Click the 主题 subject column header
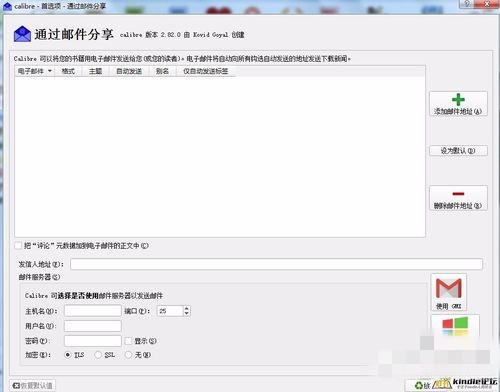This screenshot has width=500, height=392. [95, 71]
